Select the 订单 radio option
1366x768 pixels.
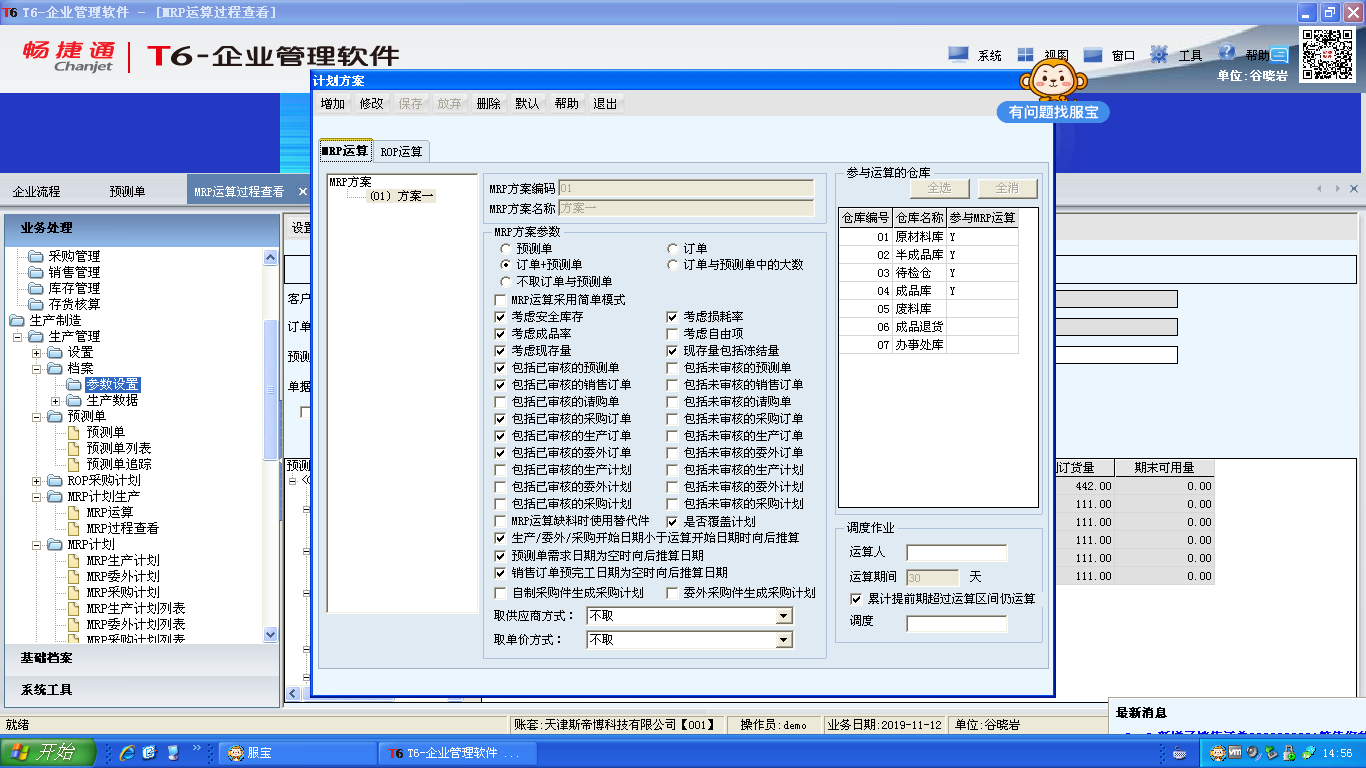coord(673,248)
